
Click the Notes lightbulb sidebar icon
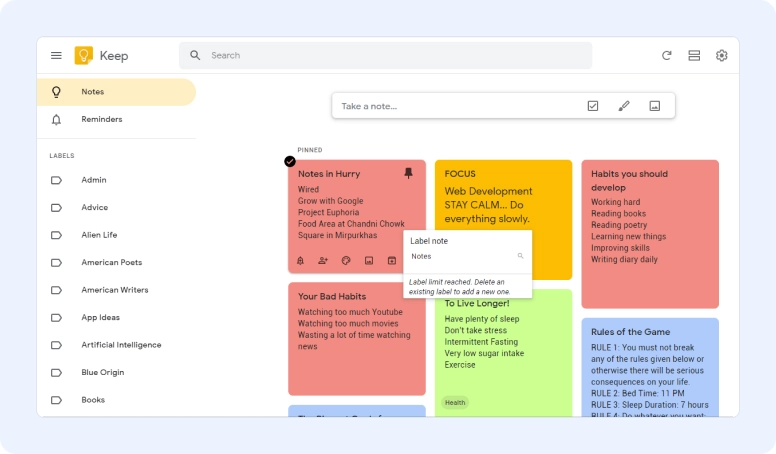click(56, 92)
